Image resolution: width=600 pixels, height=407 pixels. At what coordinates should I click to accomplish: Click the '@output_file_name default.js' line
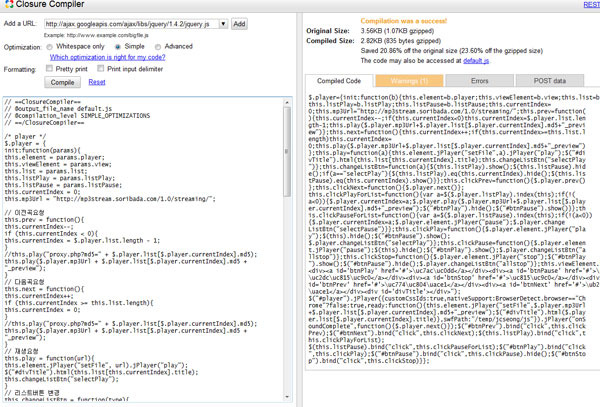[x=58, y=109]
